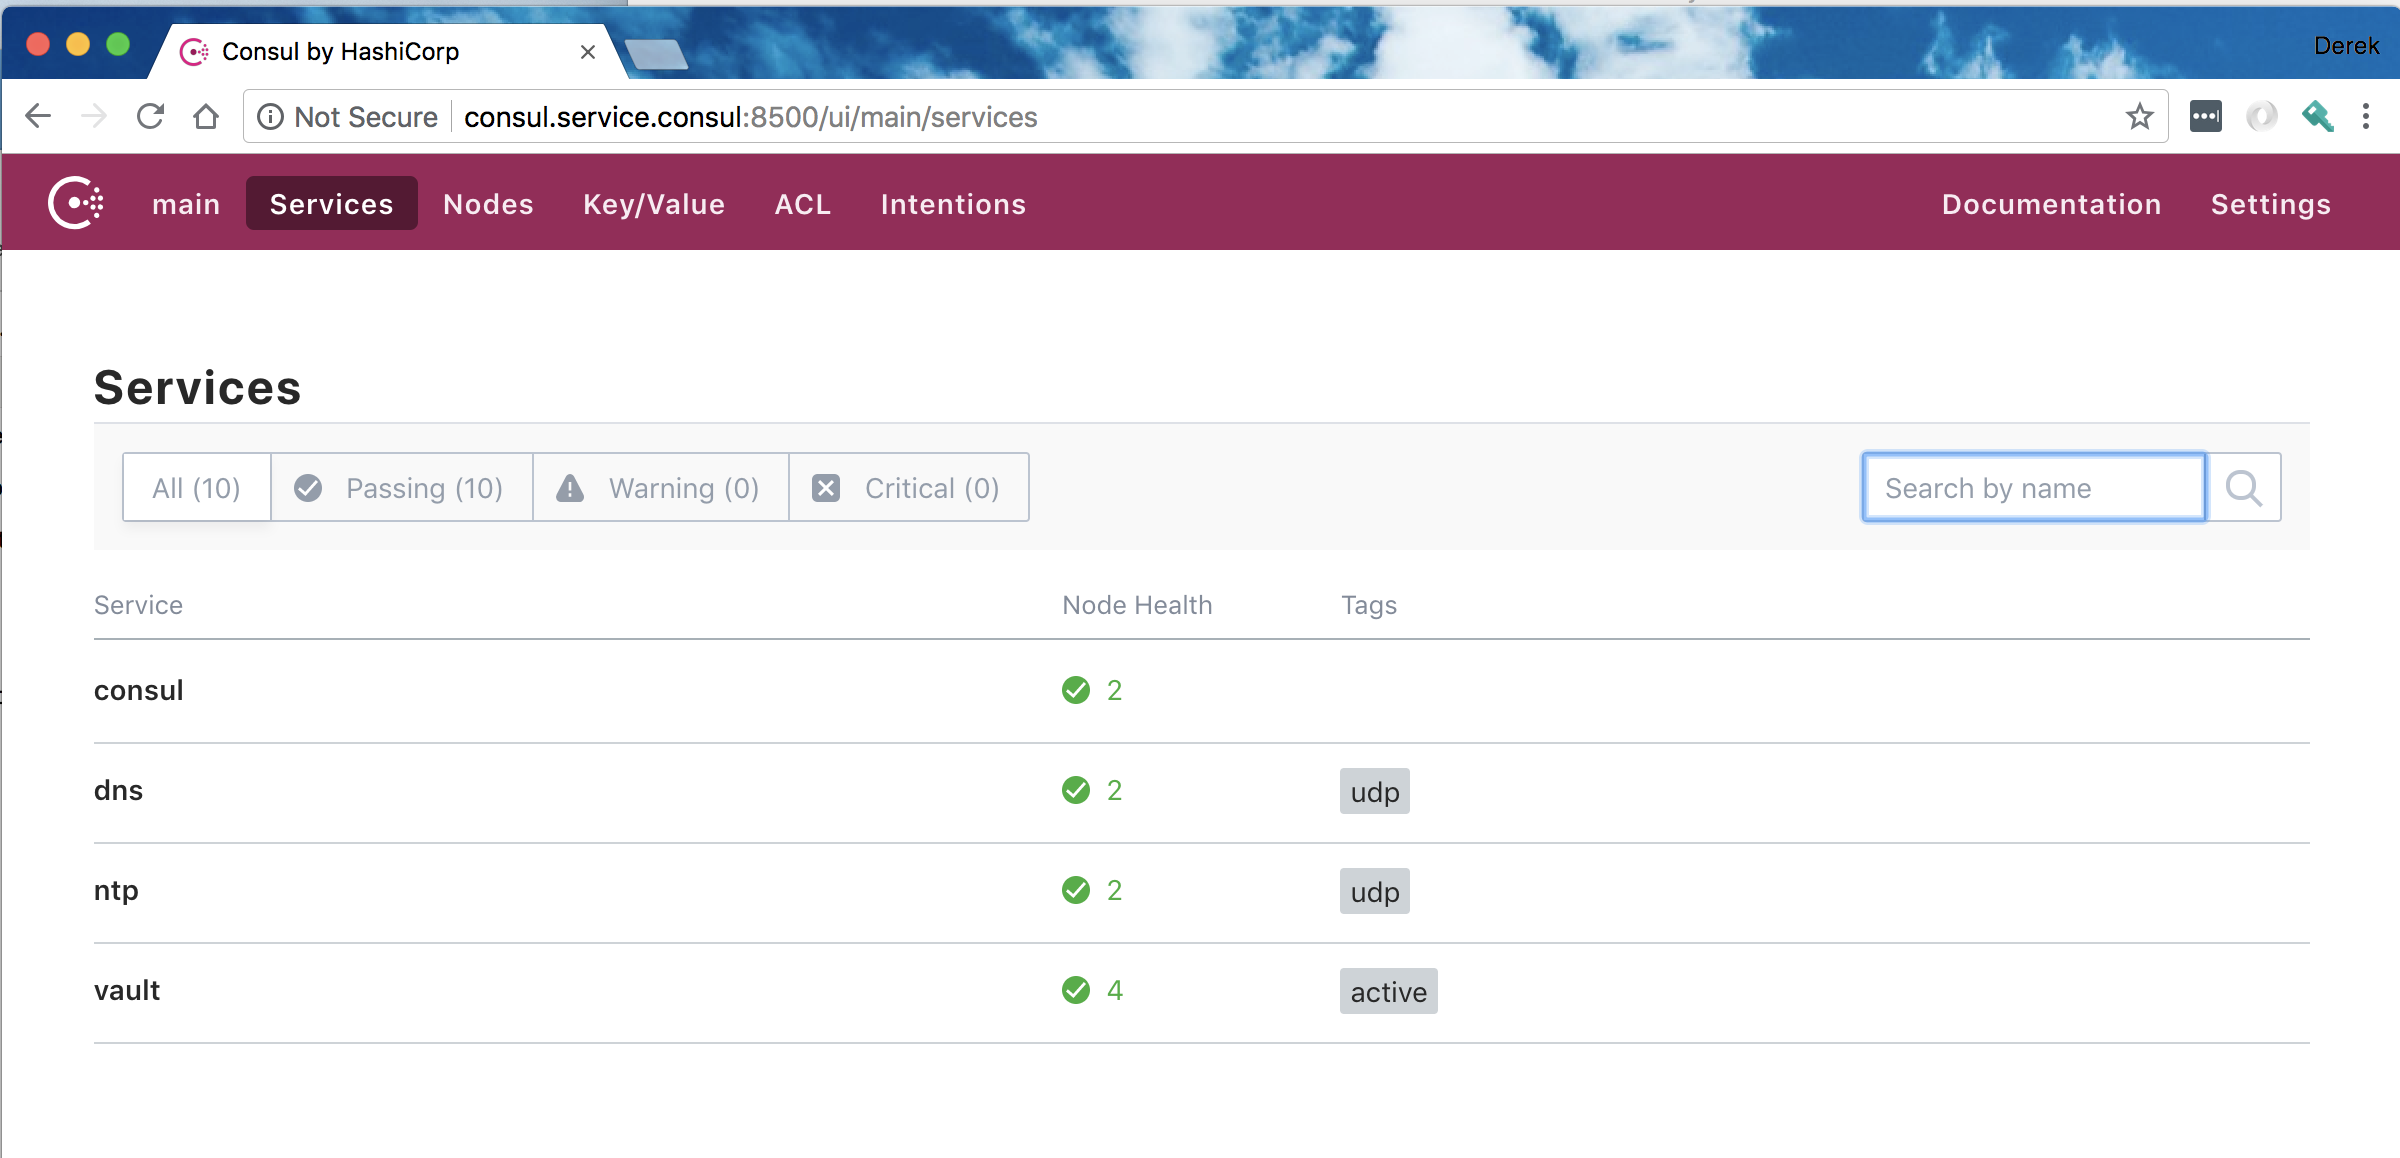Open the vault service details

[127, 990]
